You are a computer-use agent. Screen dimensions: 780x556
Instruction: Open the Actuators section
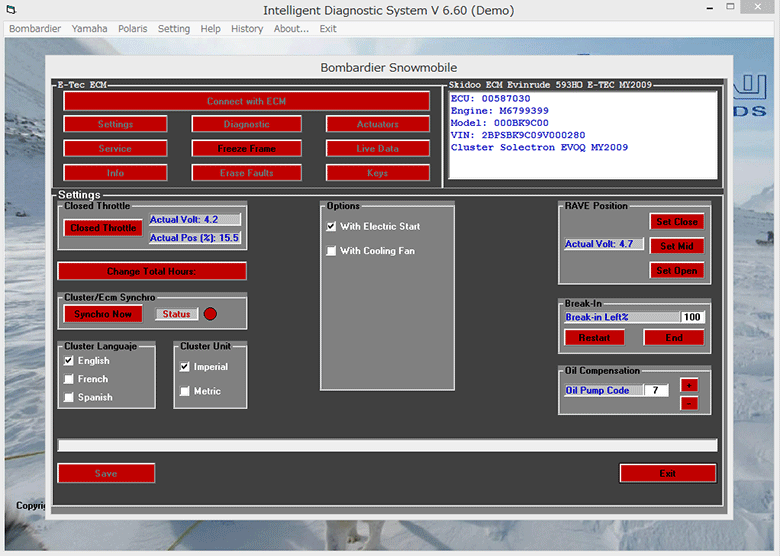coord(378,124)
